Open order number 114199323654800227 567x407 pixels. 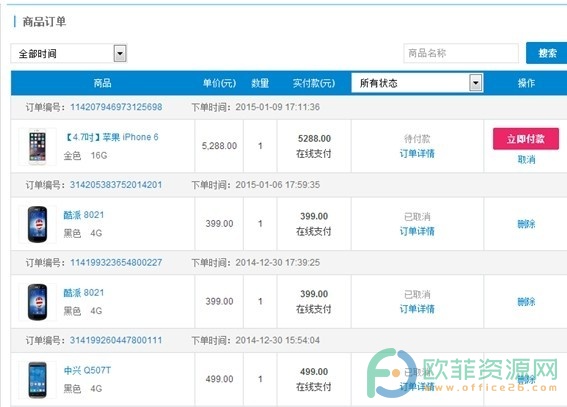116,262
